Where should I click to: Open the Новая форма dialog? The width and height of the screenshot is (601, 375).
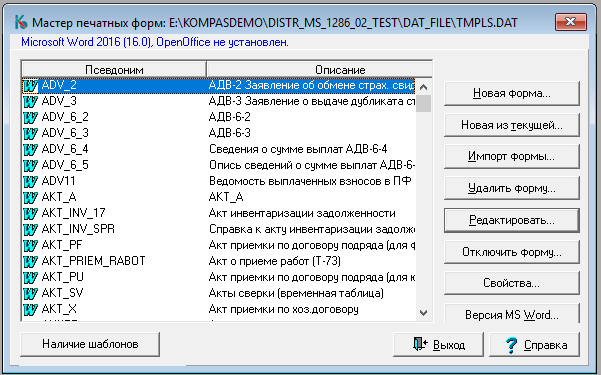click(x=512, y=93)
